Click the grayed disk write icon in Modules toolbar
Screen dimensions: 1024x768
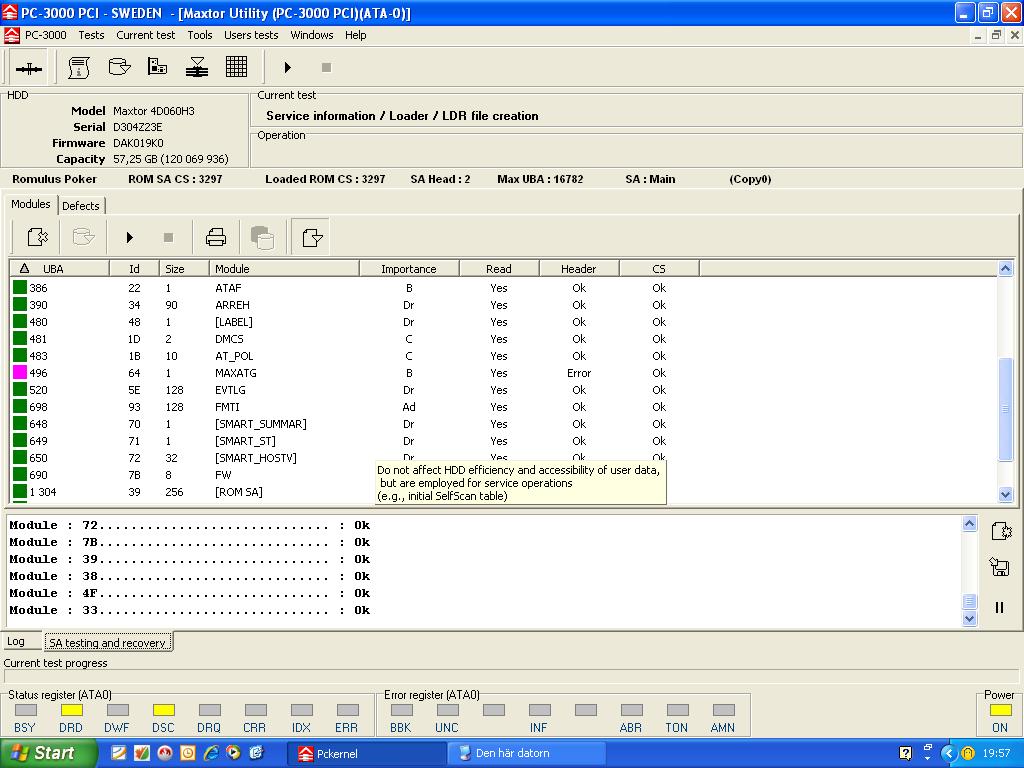click(84, 236)
